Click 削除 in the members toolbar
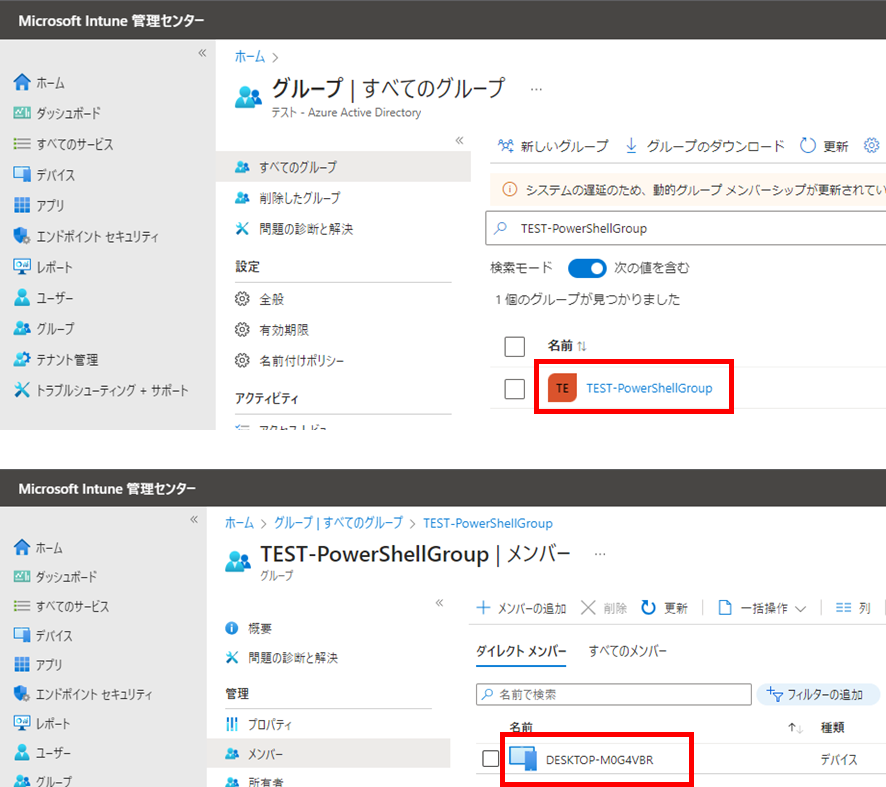The height and width of the screenshot is (787, 886). pyautogui.click(x=604, y=608)
